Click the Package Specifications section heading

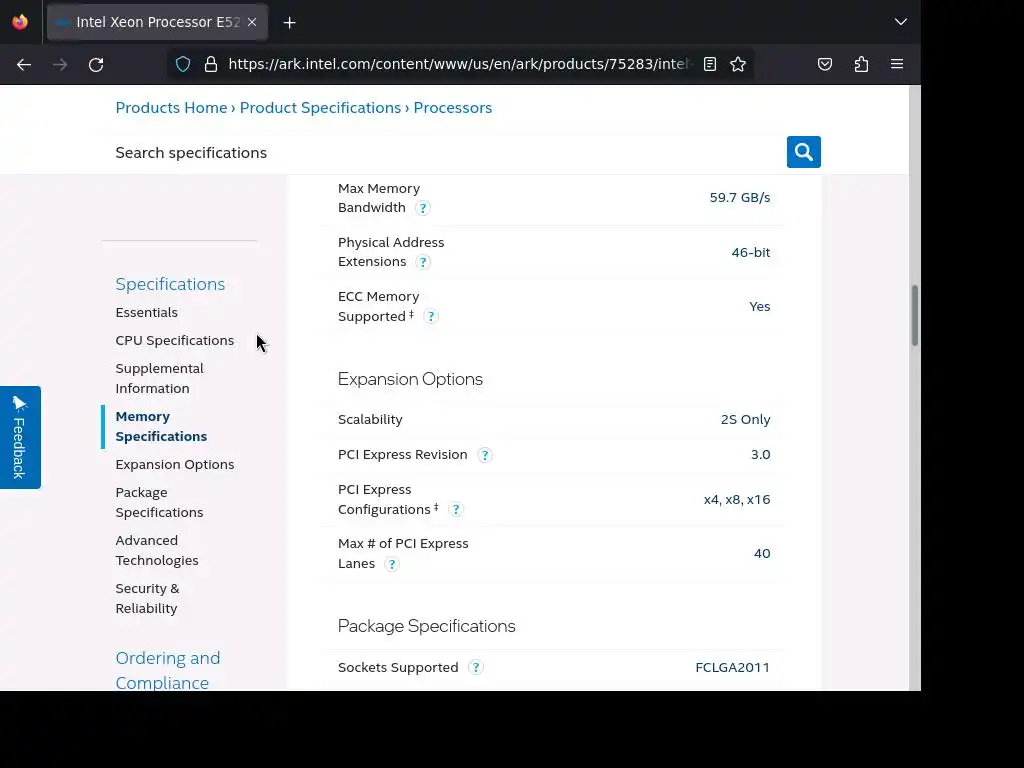(x=426, y=626)
